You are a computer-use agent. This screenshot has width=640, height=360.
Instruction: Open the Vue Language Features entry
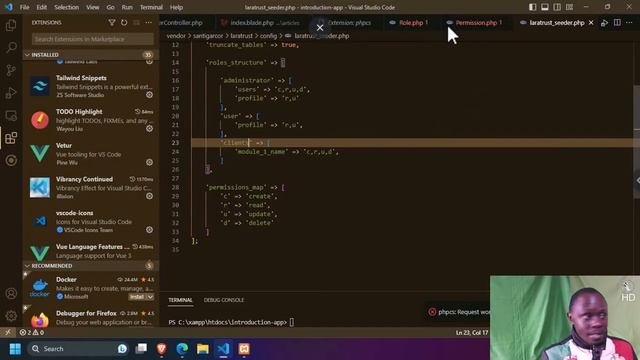[91, 251]
